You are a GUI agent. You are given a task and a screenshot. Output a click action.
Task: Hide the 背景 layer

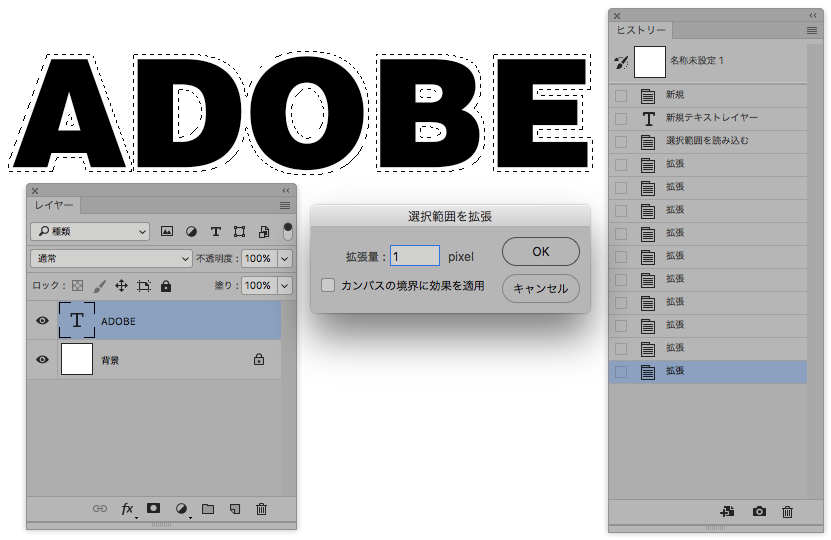[x=42, y=360]
